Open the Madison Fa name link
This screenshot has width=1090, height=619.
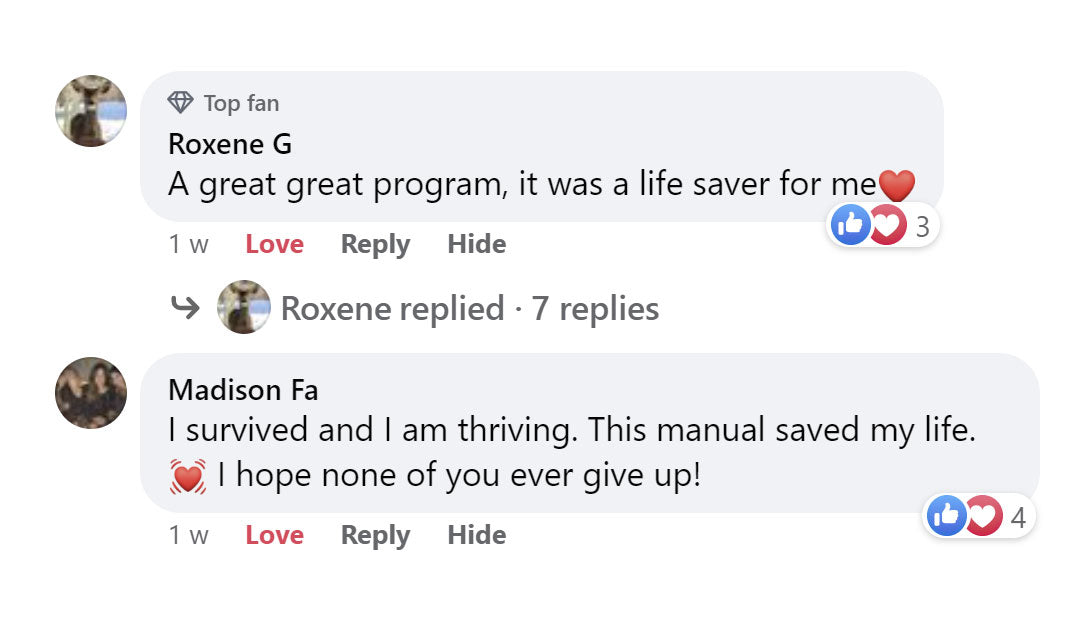pyautogui.click(x=243, y=389)
